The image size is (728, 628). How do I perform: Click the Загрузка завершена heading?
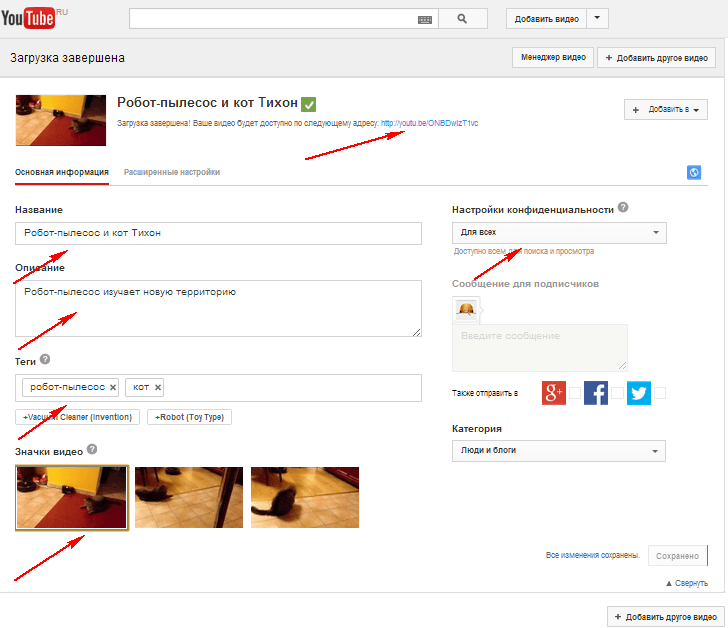[x=67, y=58]
